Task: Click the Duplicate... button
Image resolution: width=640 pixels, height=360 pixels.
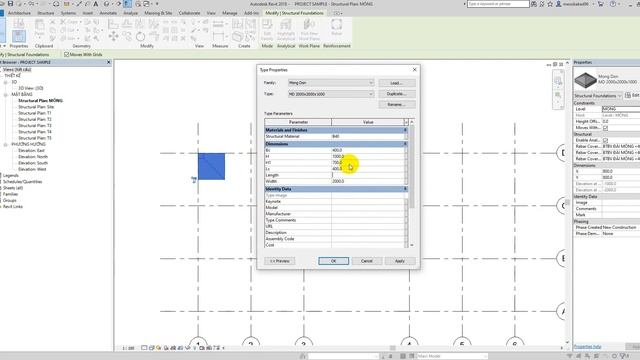Action: click(x=397, y=94)
